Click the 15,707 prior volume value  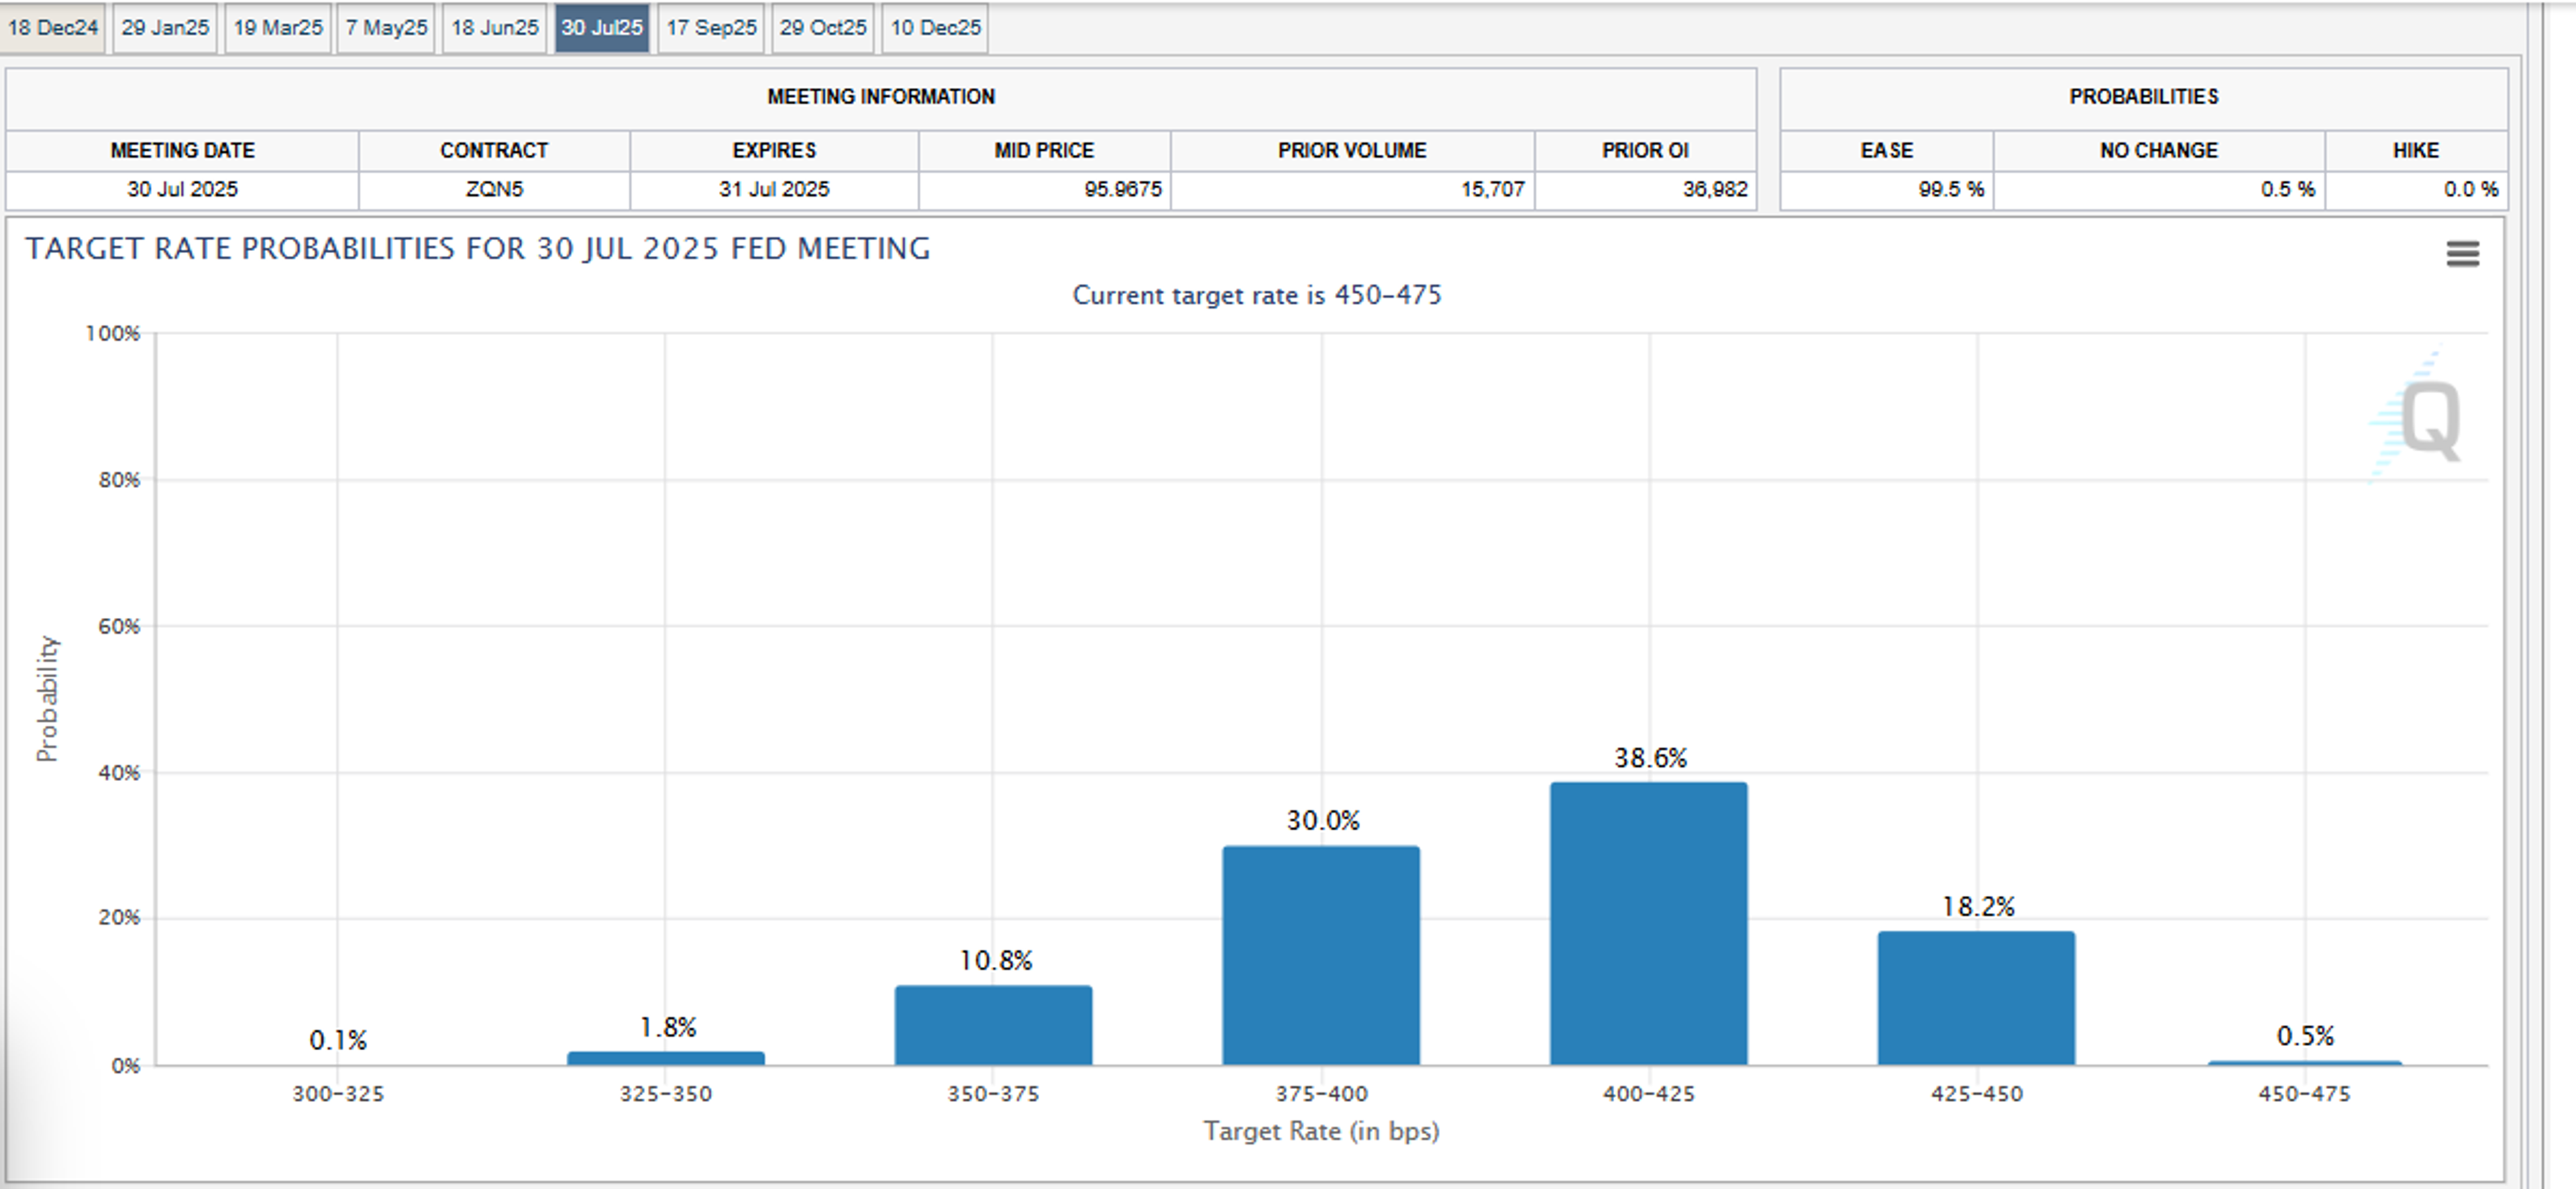click(x=1493, y=189)
